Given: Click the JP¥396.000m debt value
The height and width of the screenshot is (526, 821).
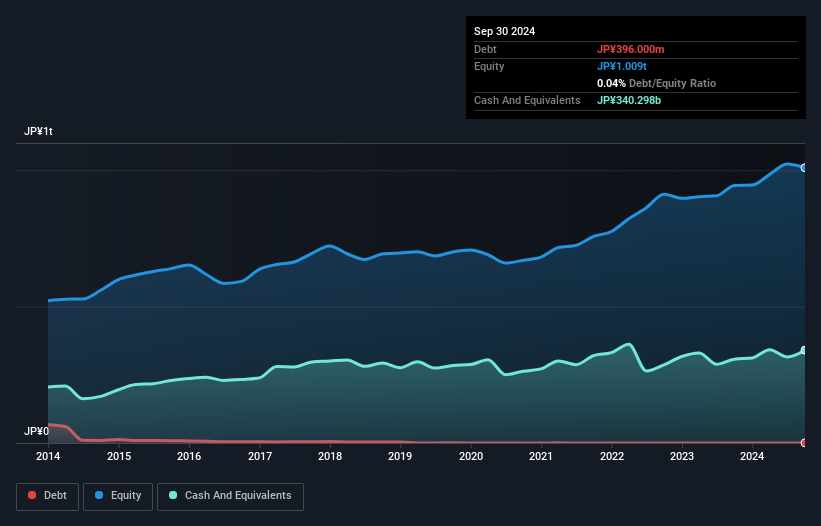Looking at the screenshot, I should 630,49.
